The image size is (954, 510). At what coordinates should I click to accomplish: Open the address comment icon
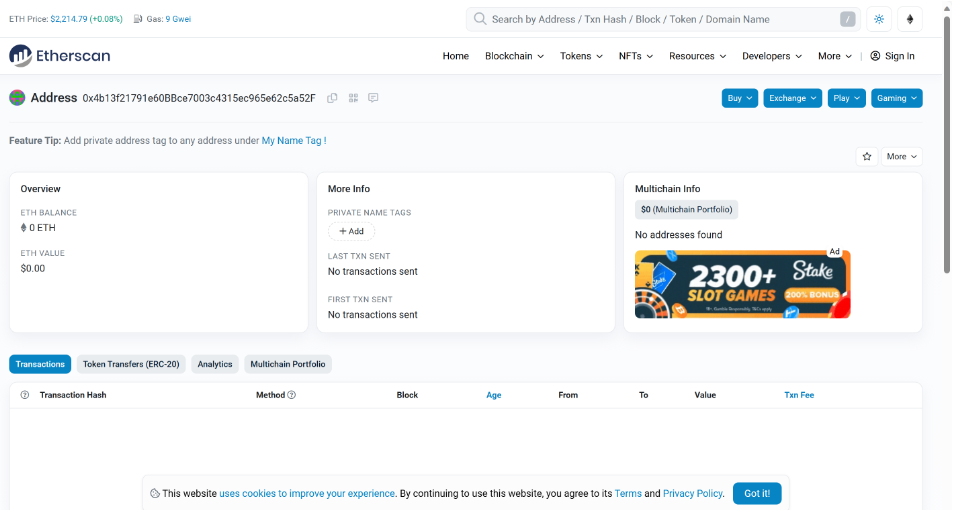click(x=374, y=98)
